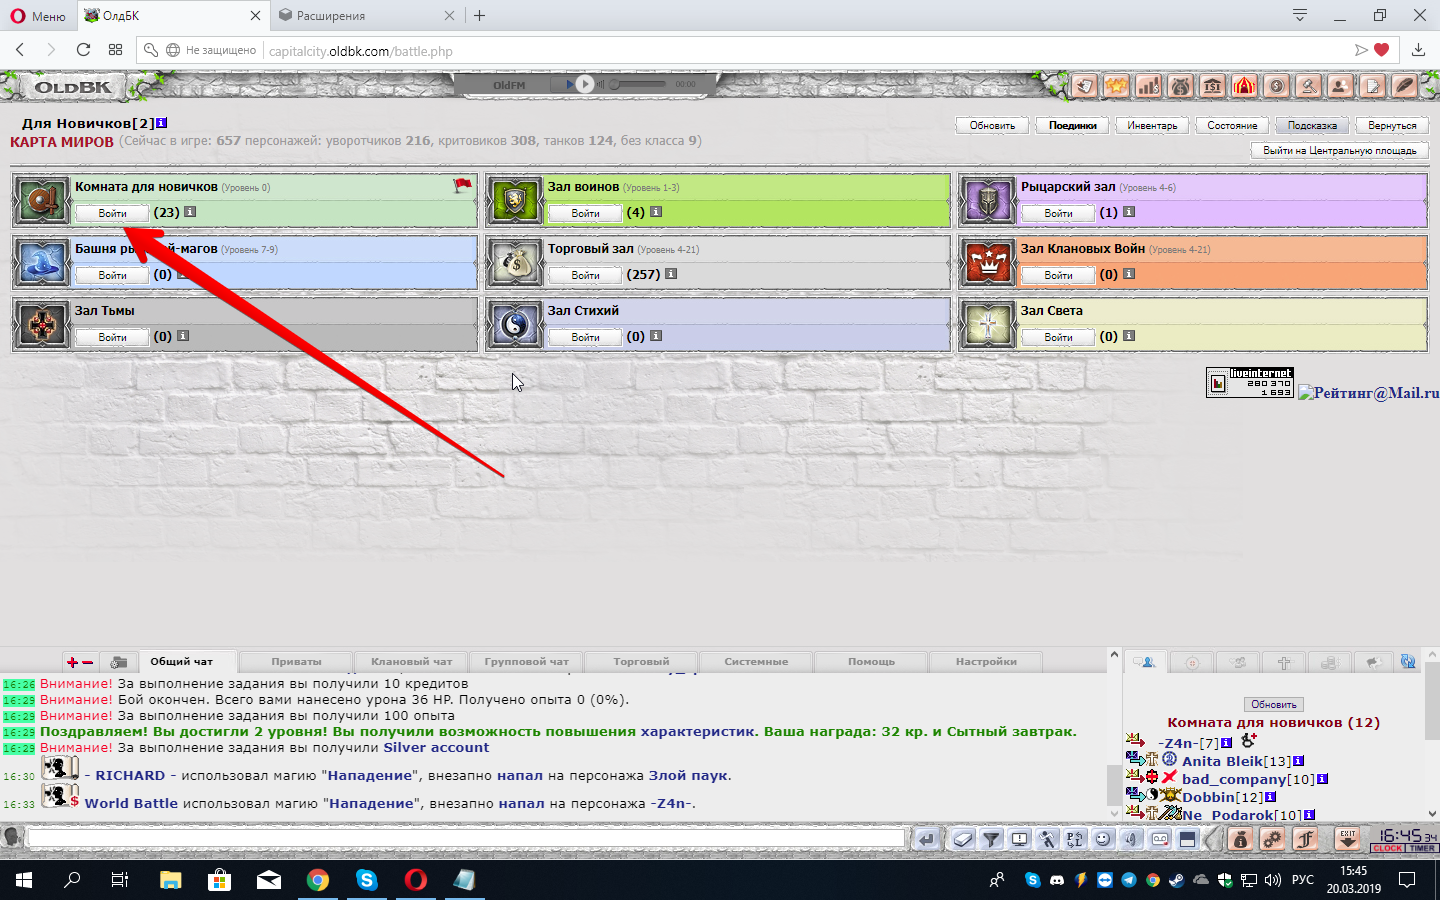
Task: Click the red circus tent icon
Action: (1244, 86)
